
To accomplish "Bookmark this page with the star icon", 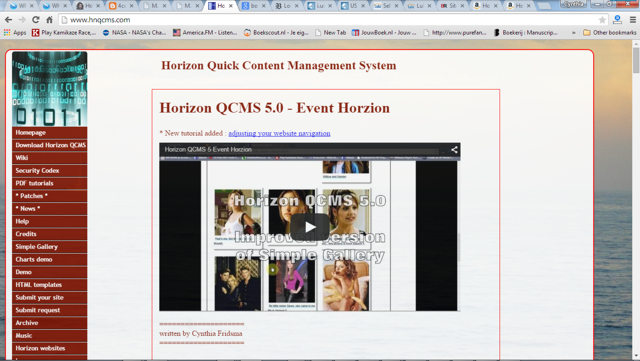I will 602,20.
